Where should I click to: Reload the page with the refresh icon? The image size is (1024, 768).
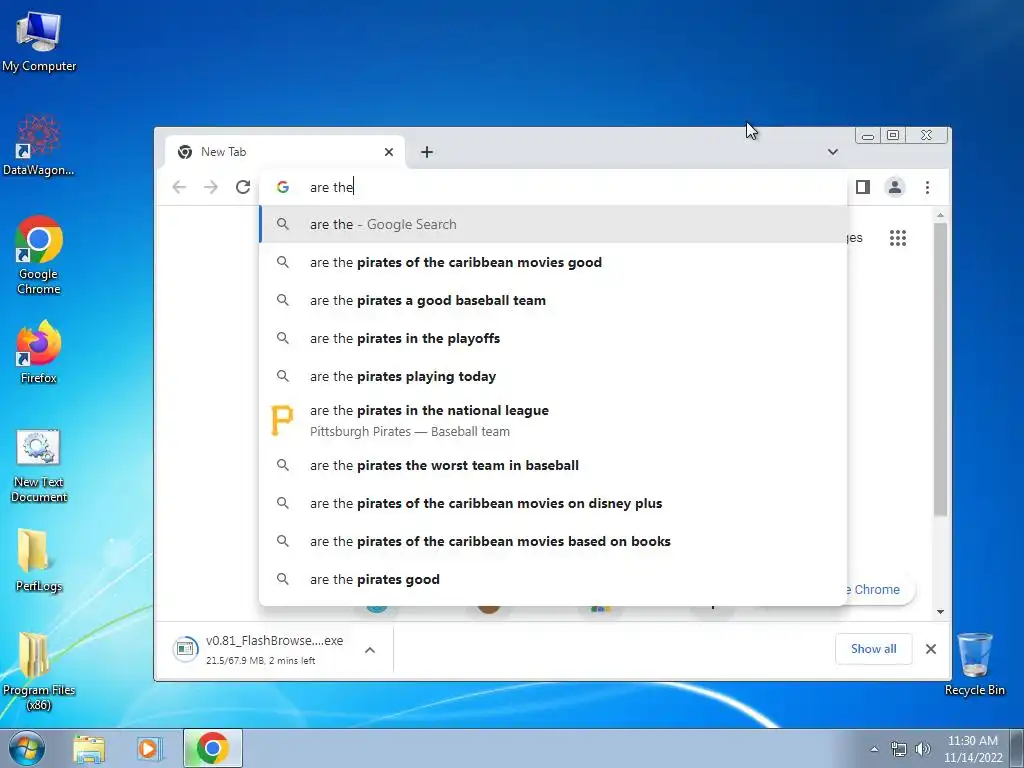[243, 187]
